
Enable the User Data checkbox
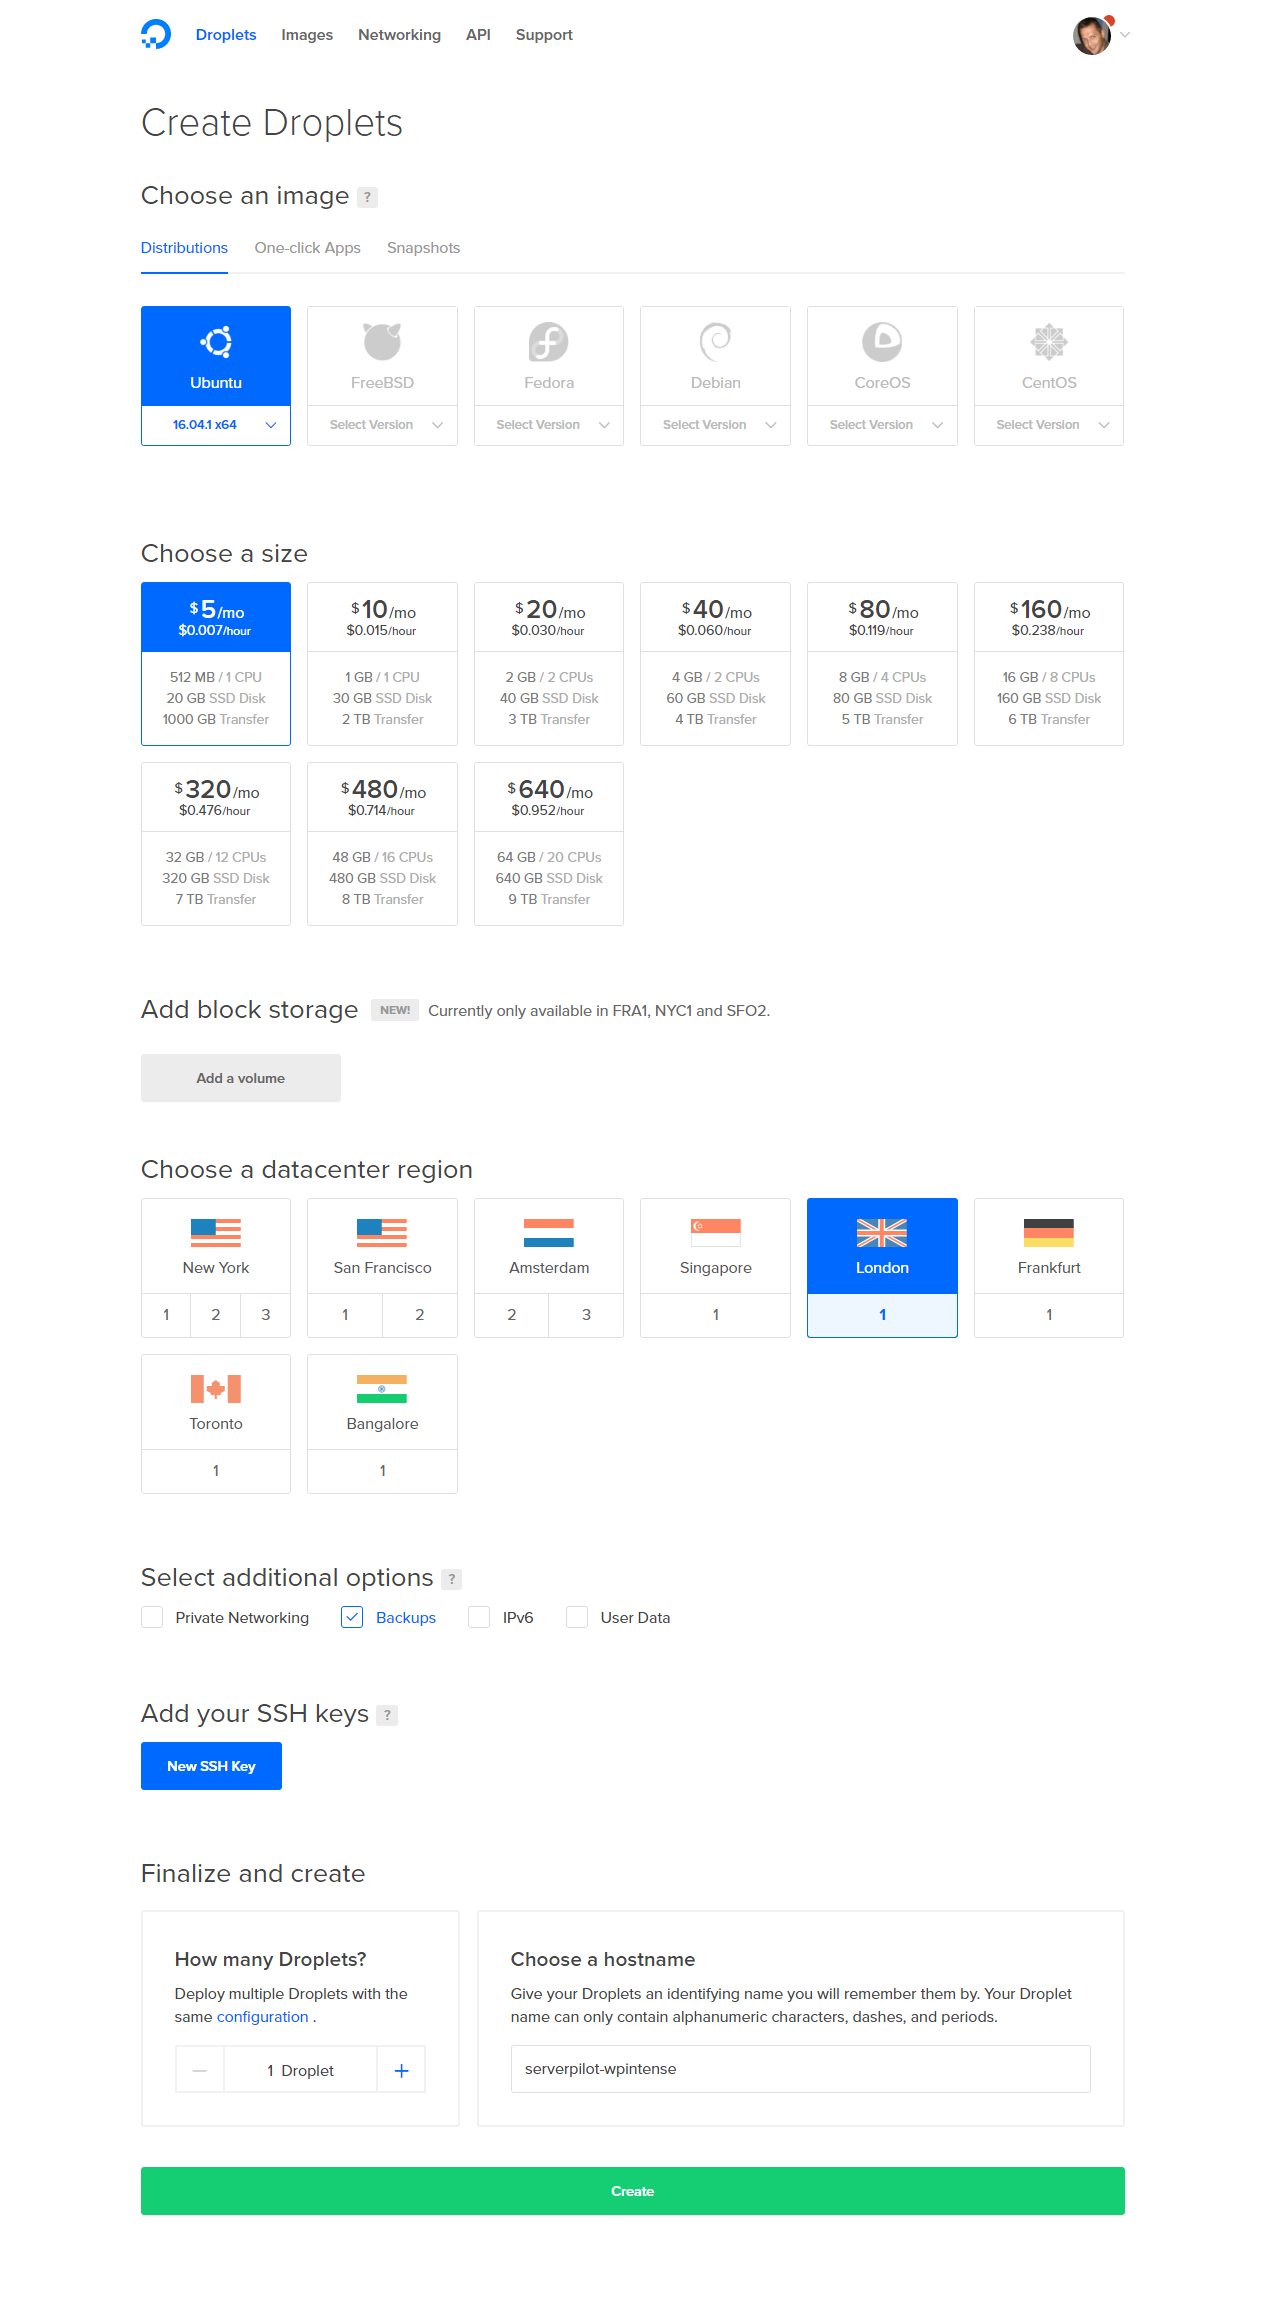coord(577,1617)
